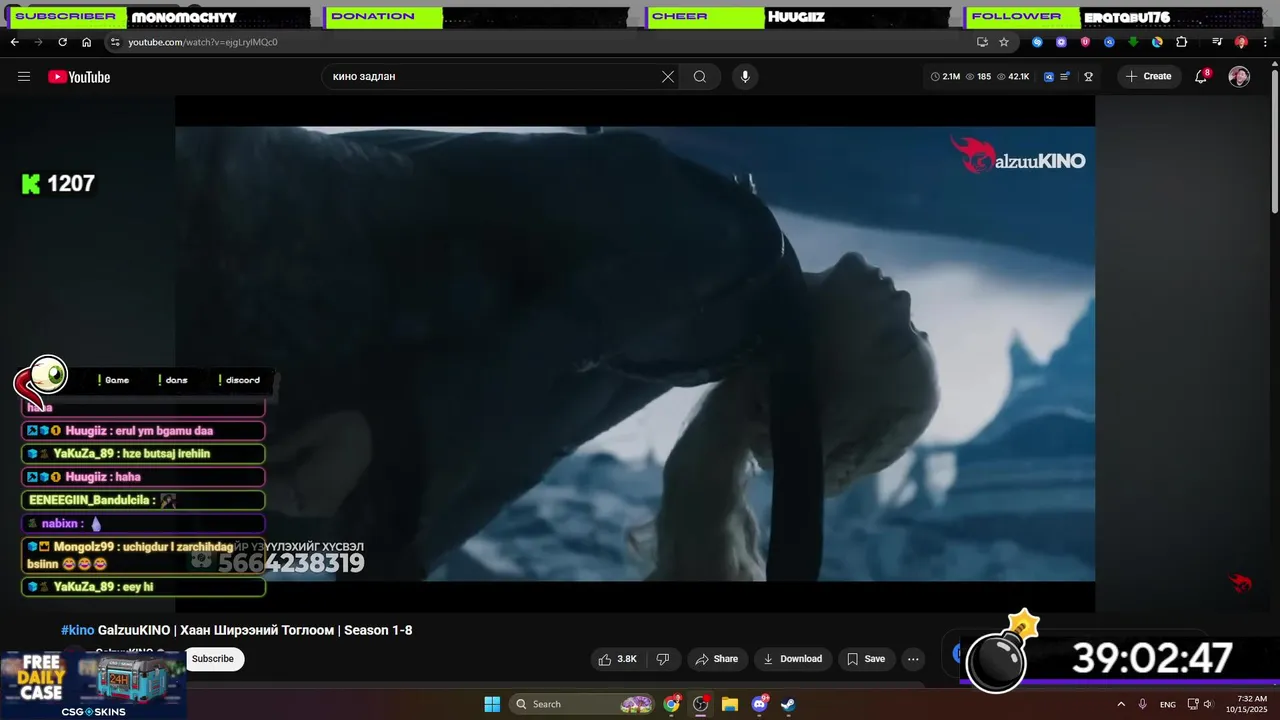Dislike the video with thumbs down
The image size is (1280, 720).
tap(662, 659)
